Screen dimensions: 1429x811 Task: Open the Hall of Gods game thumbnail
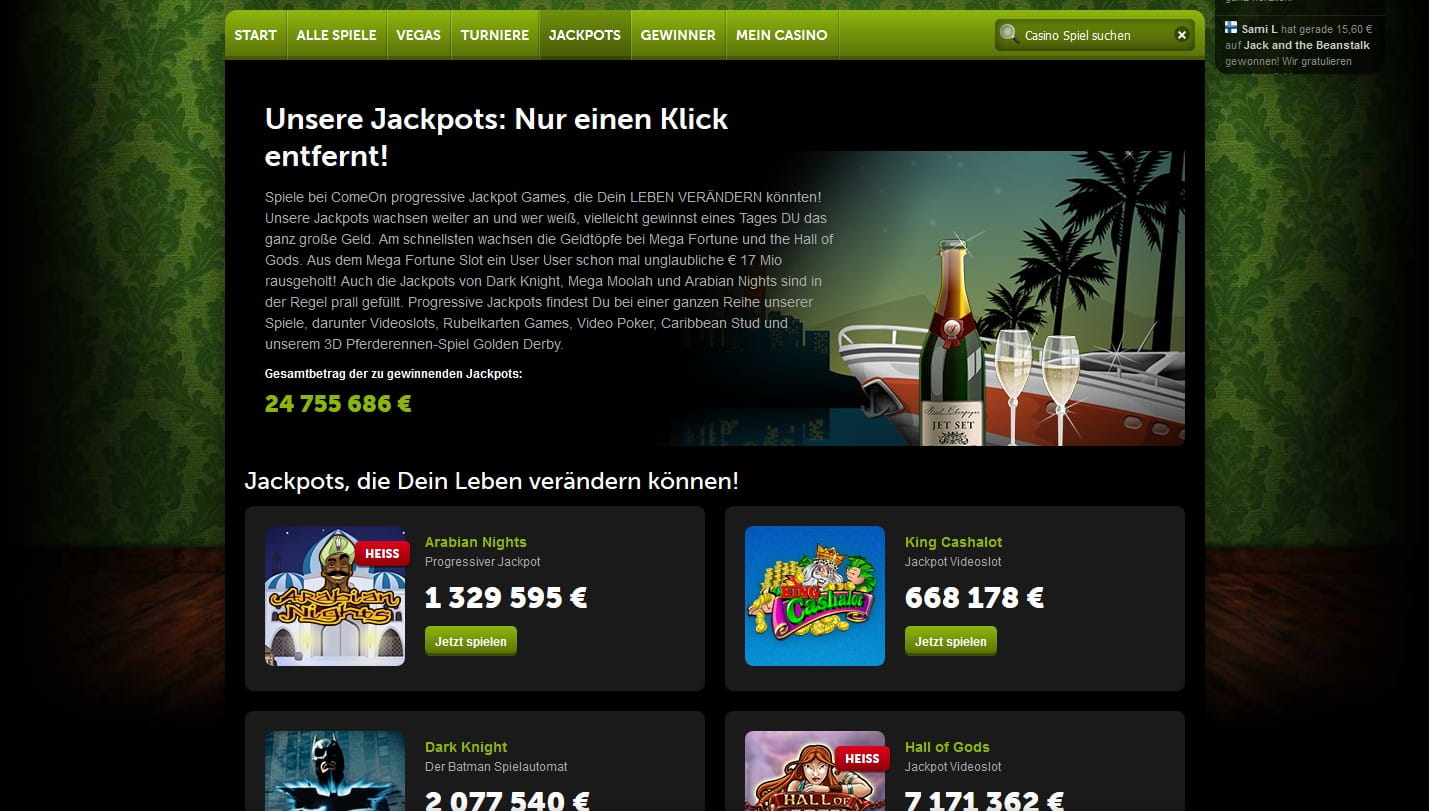click(x=815, y=771)
